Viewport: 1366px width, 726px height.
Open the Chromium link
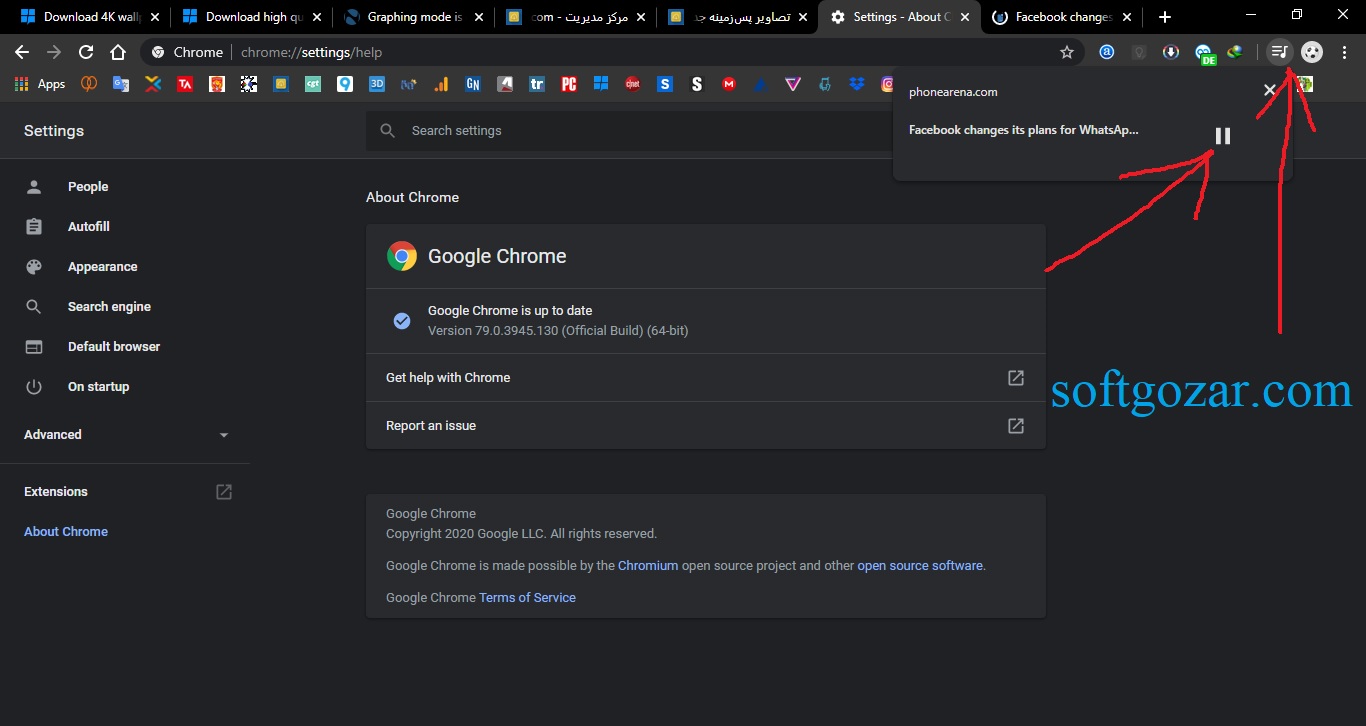click(x=648, y=566)
